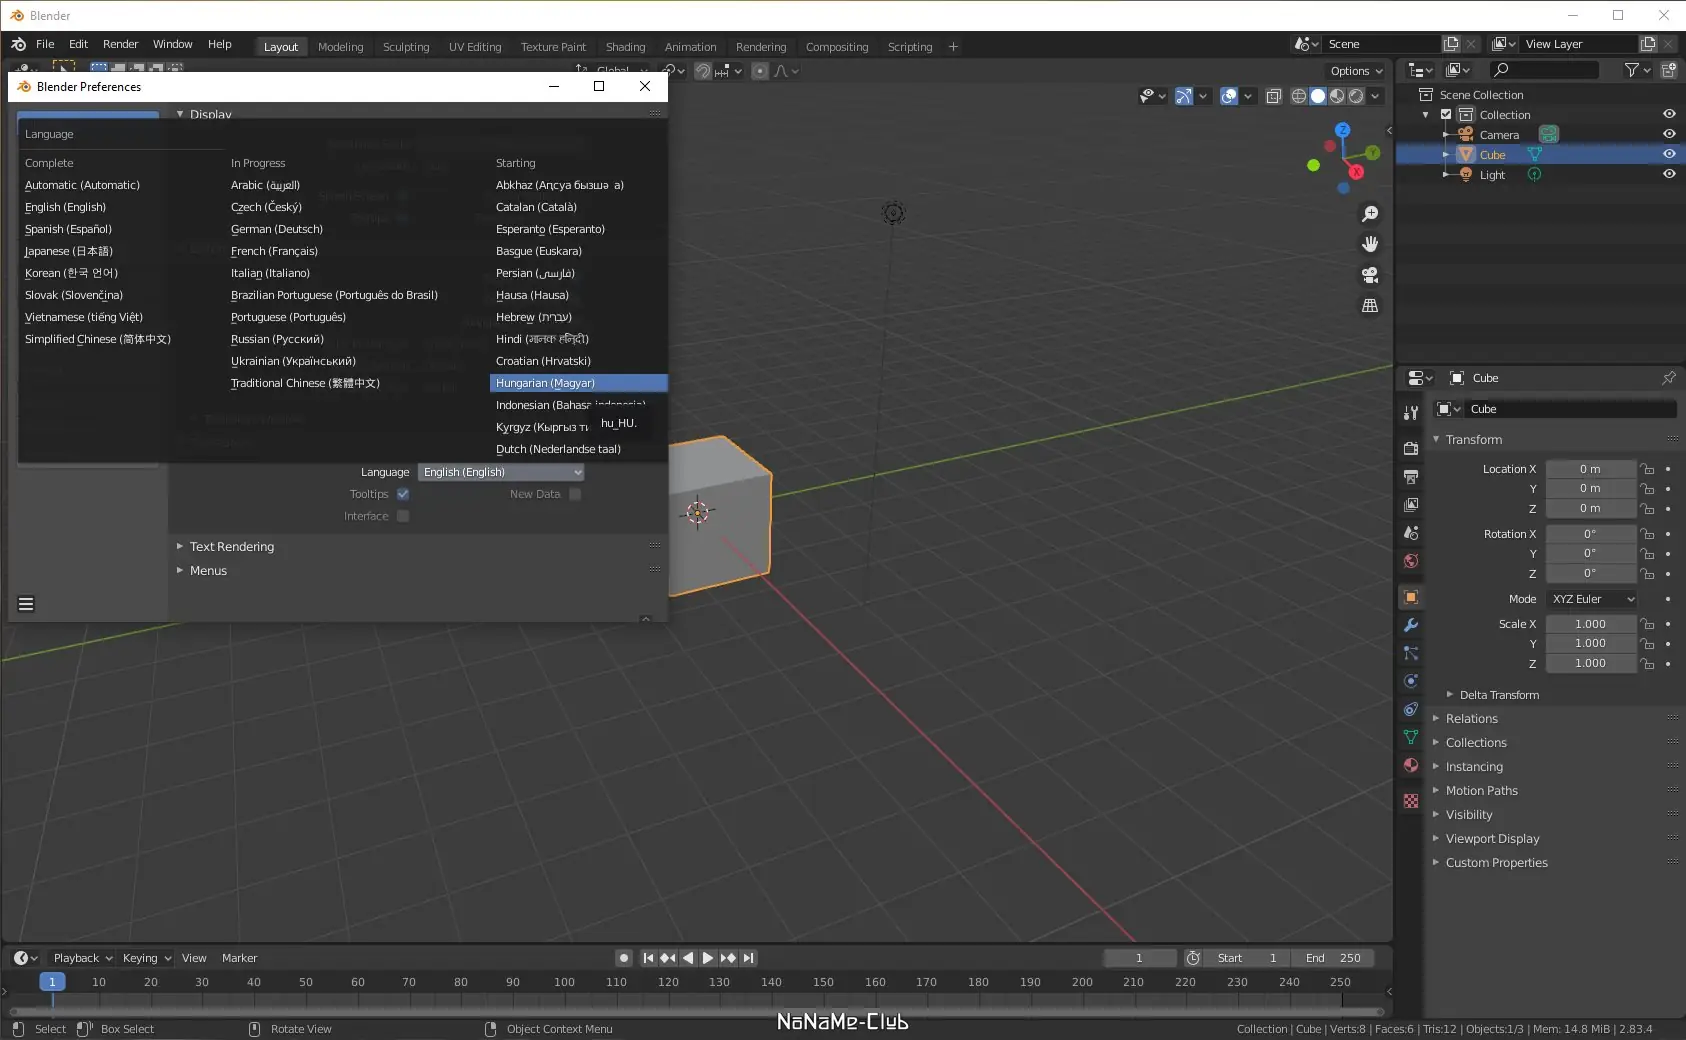
Task: Click the Location X value field
Action: (1590, 469)
